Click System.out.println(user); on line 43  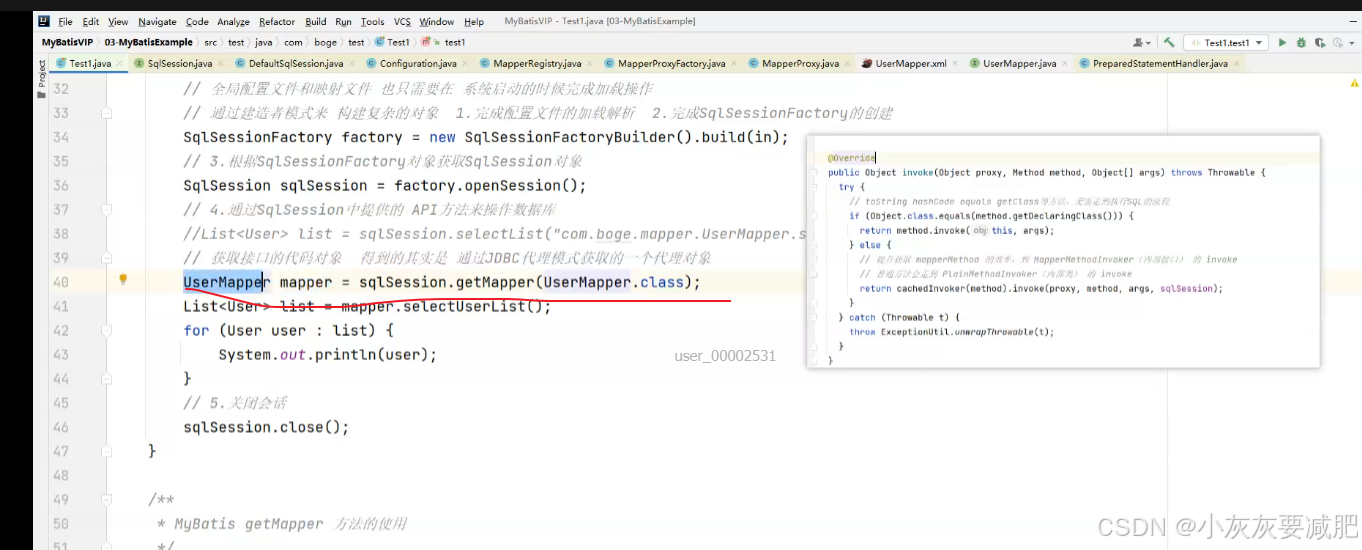tap(328, 355)
